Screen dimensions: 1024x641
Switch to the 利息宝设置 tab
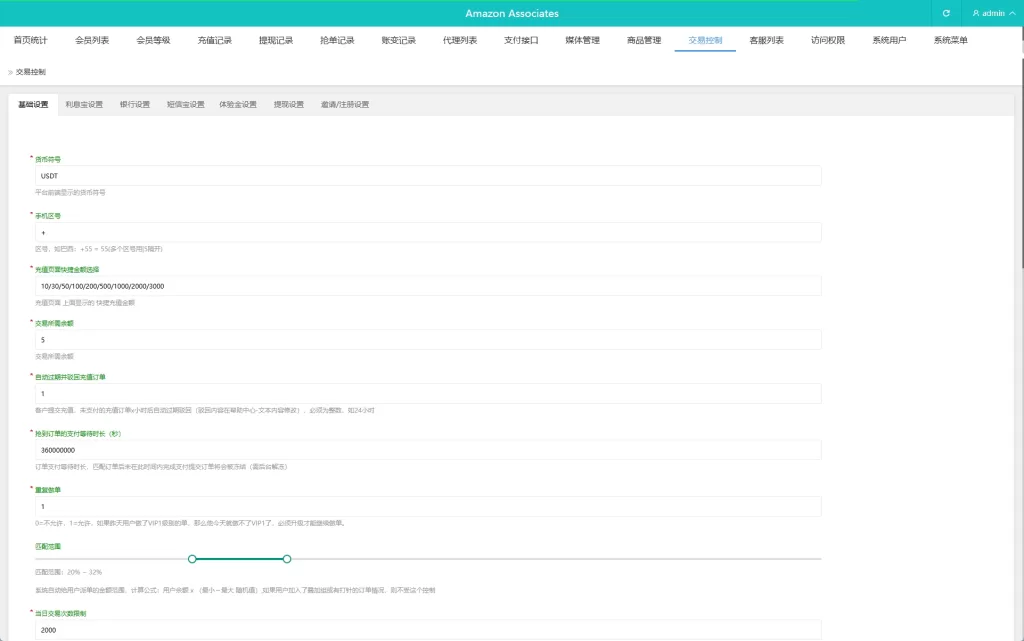(84, 104)
